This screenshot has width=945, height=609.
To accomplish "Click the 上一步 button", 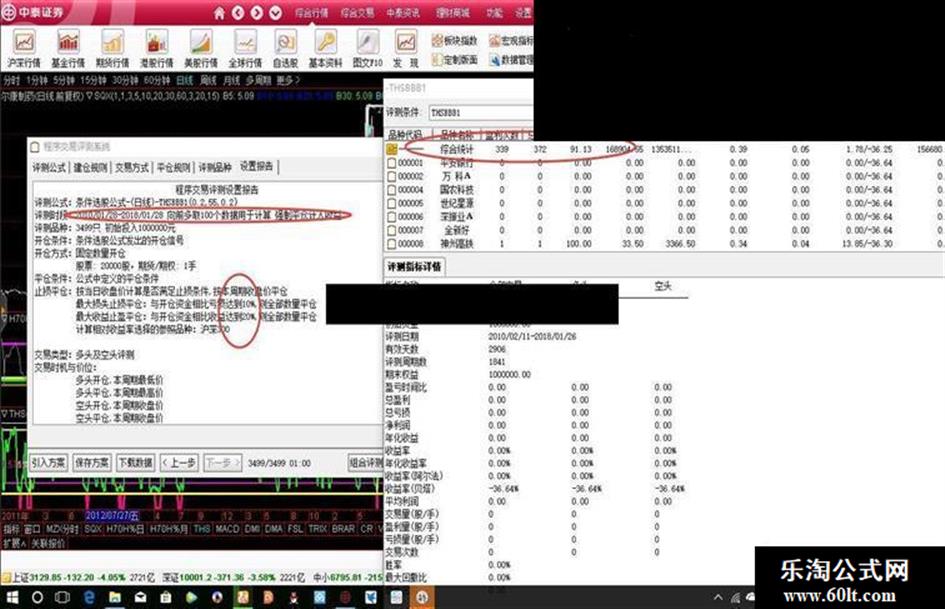I will coord(180,462).
